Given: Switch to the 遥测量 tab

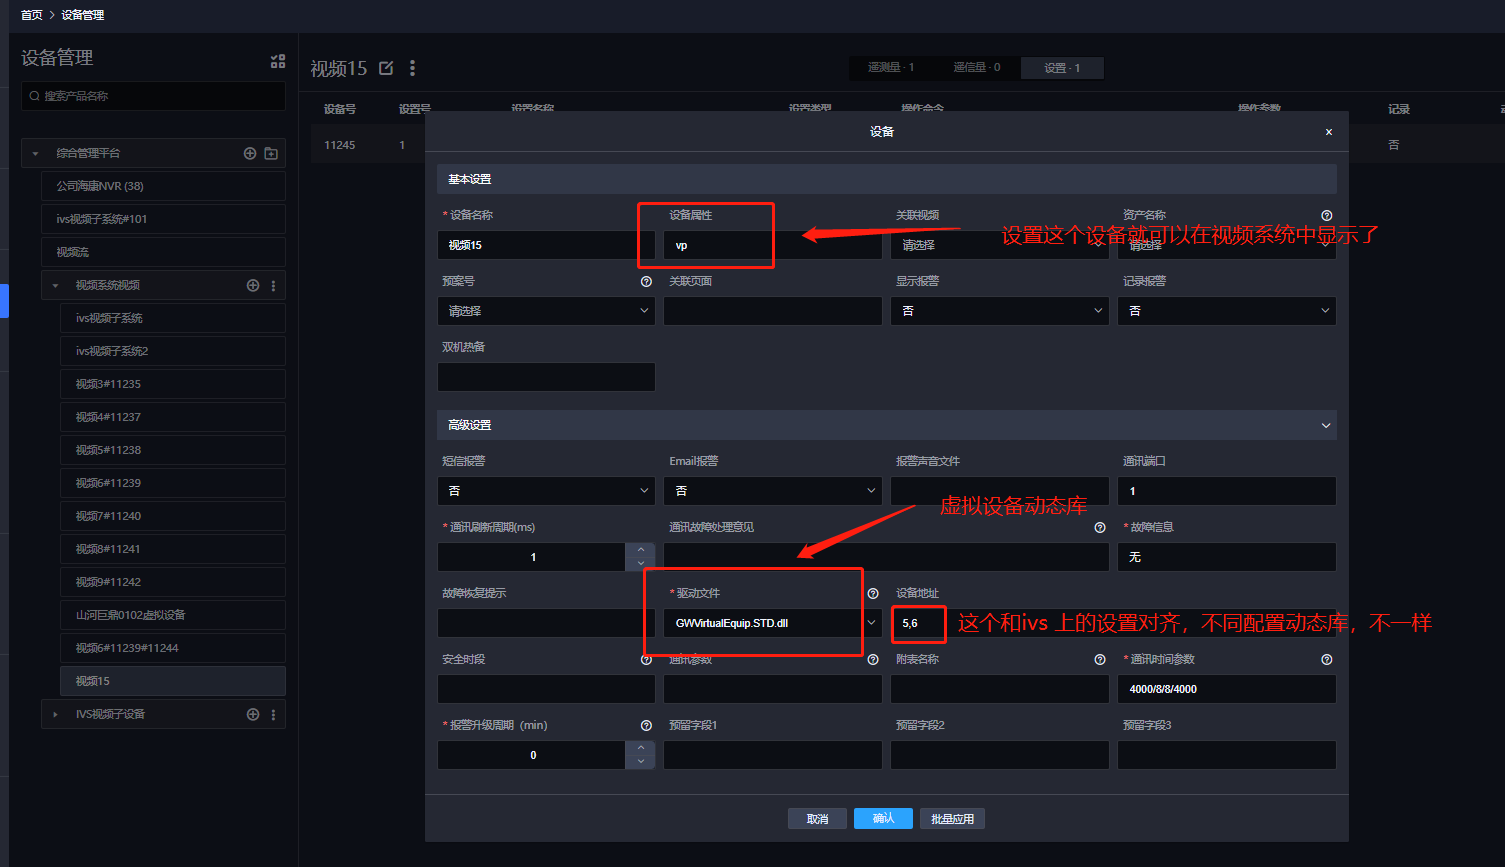Looking at the screenshot, I should pyautogui.click(x=890, y=68).
